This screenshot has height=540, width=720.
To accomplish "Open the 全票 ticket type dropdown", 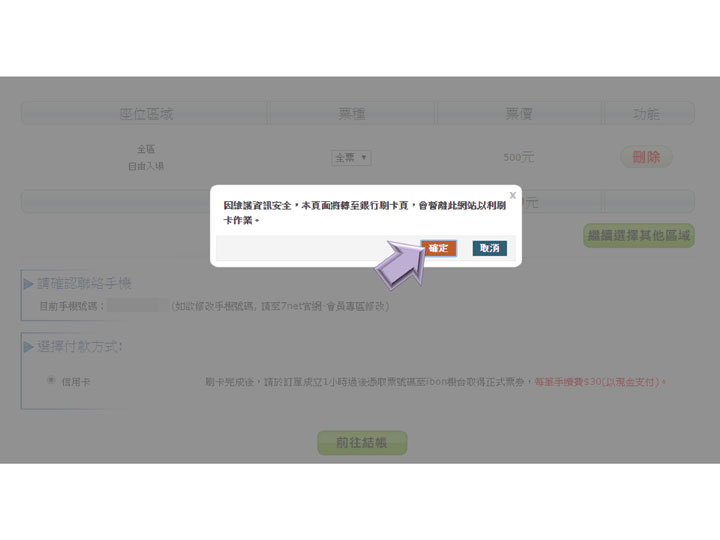I will click(x=351, y=158).
